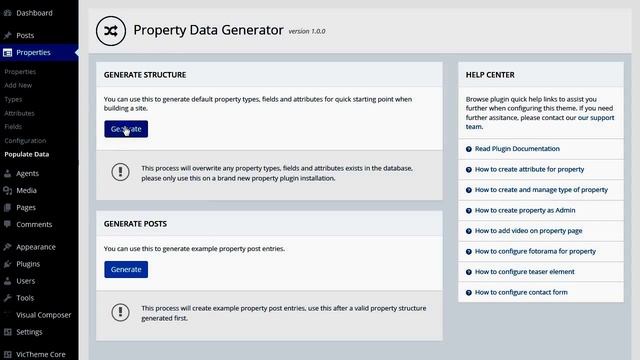The width and height of the screenshot is (640, 360).
Task: Click the VicTheme Core icon
Action: (x=7, y=354)
